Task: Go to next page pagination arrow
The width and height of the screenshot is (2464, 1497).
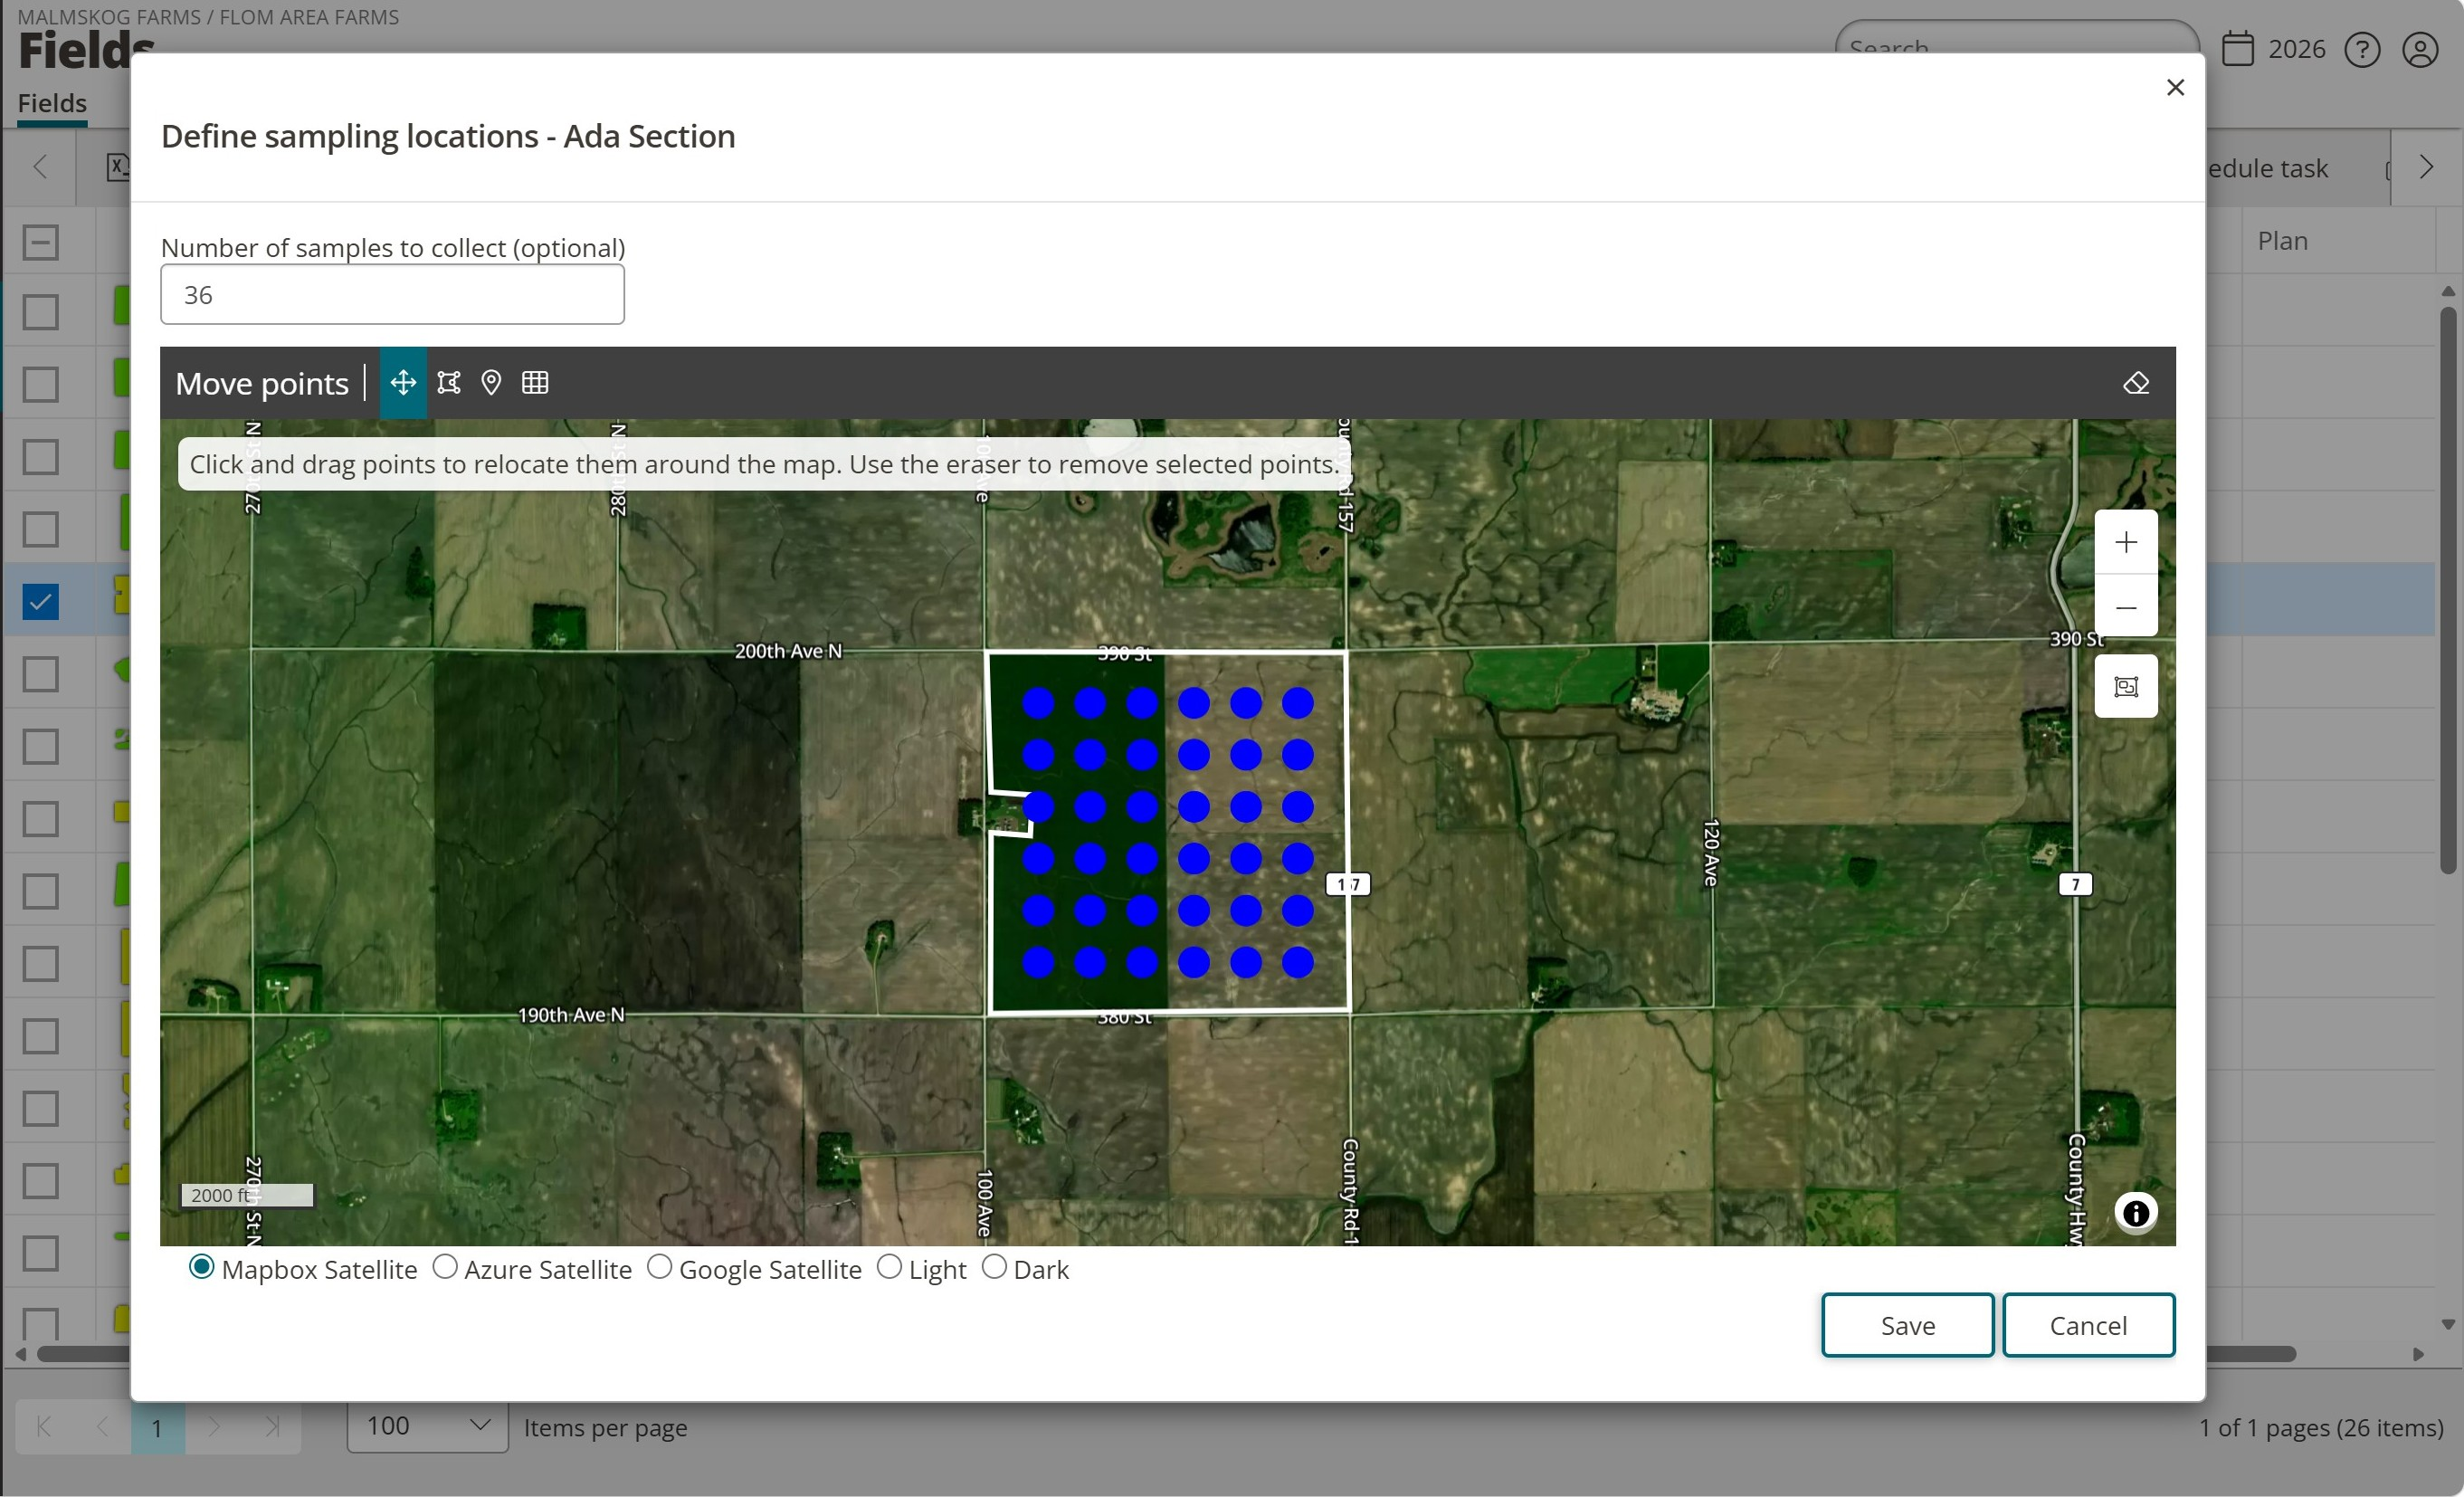Action: [214, 1426]
